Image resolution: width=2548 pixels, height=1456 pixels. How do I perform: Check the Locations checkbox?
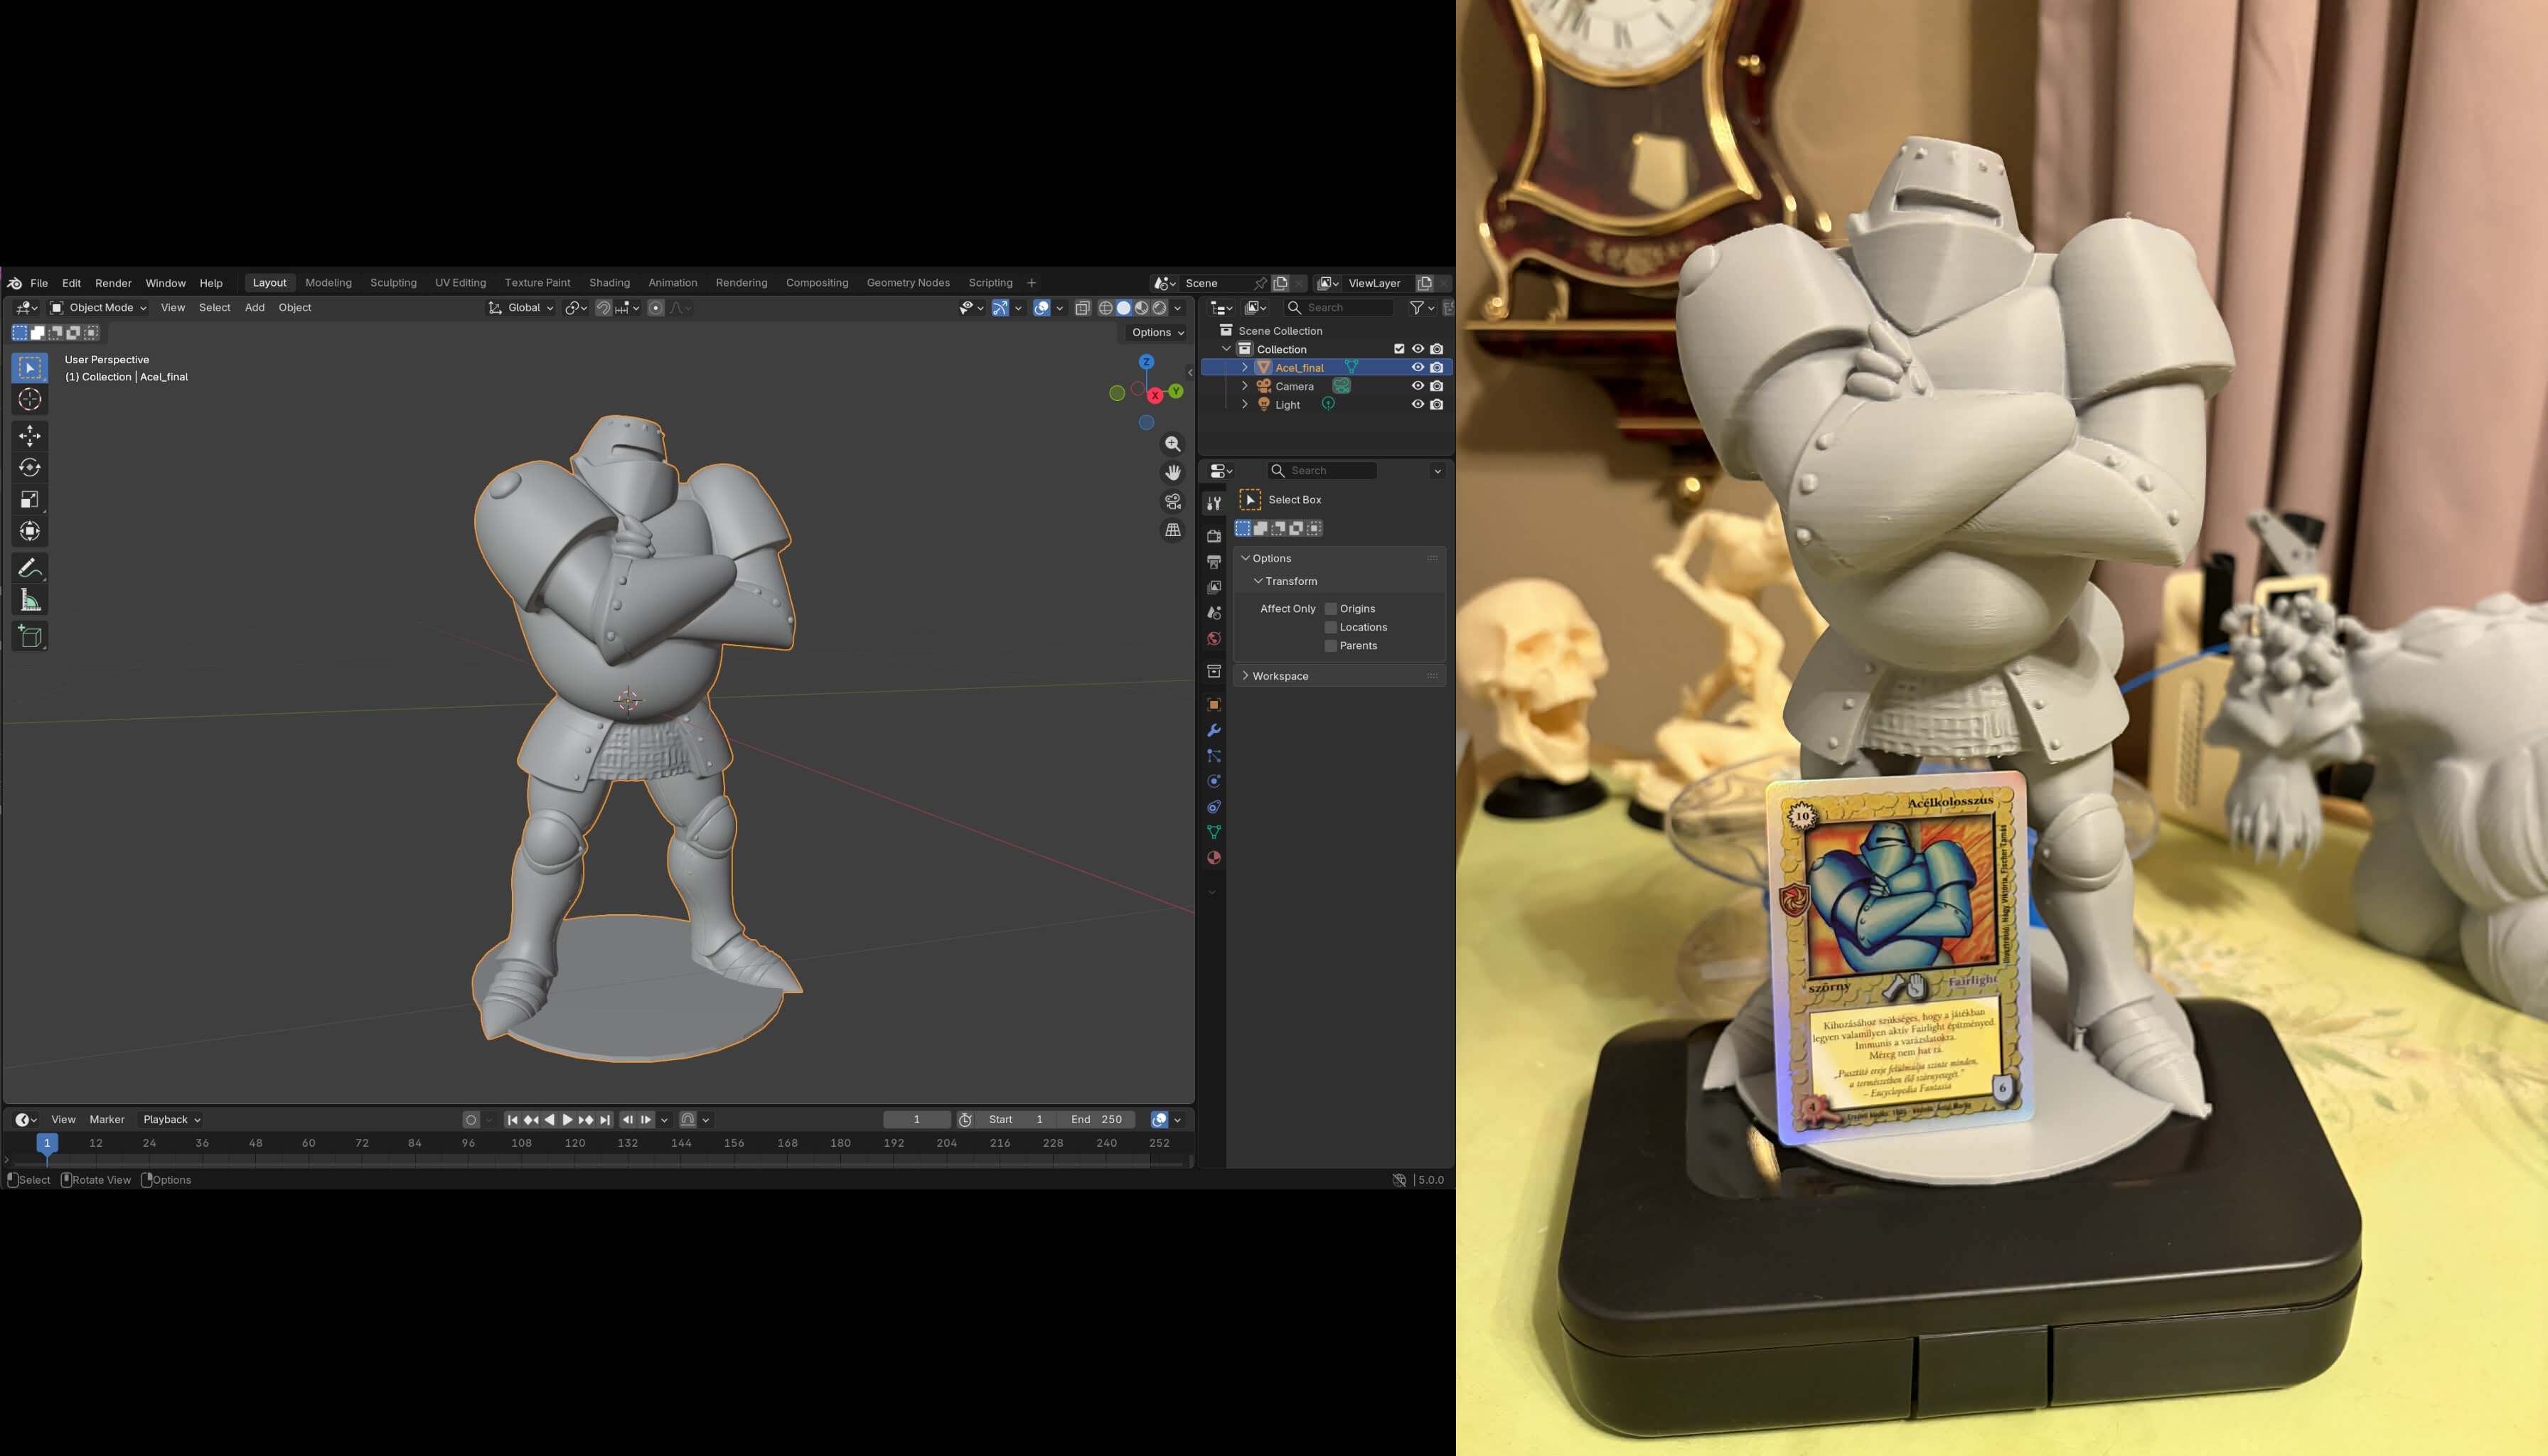tap(1331, 627)
